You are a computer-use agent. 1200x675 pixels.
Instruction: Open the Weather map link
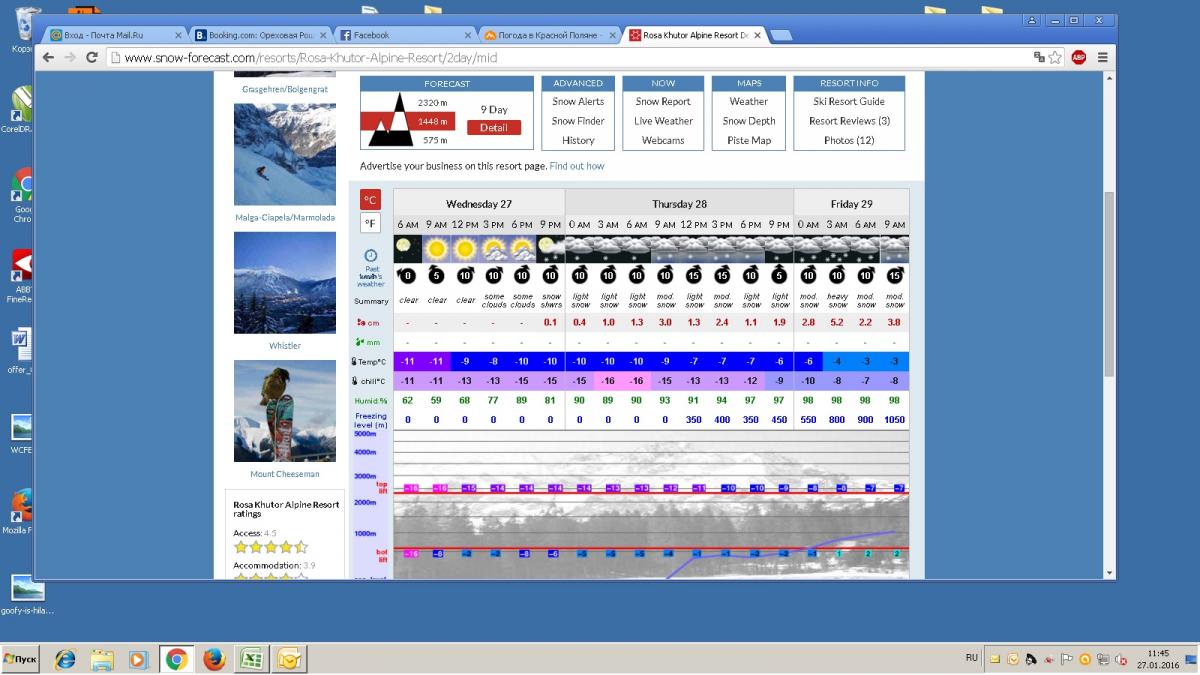tap(749, 101)
